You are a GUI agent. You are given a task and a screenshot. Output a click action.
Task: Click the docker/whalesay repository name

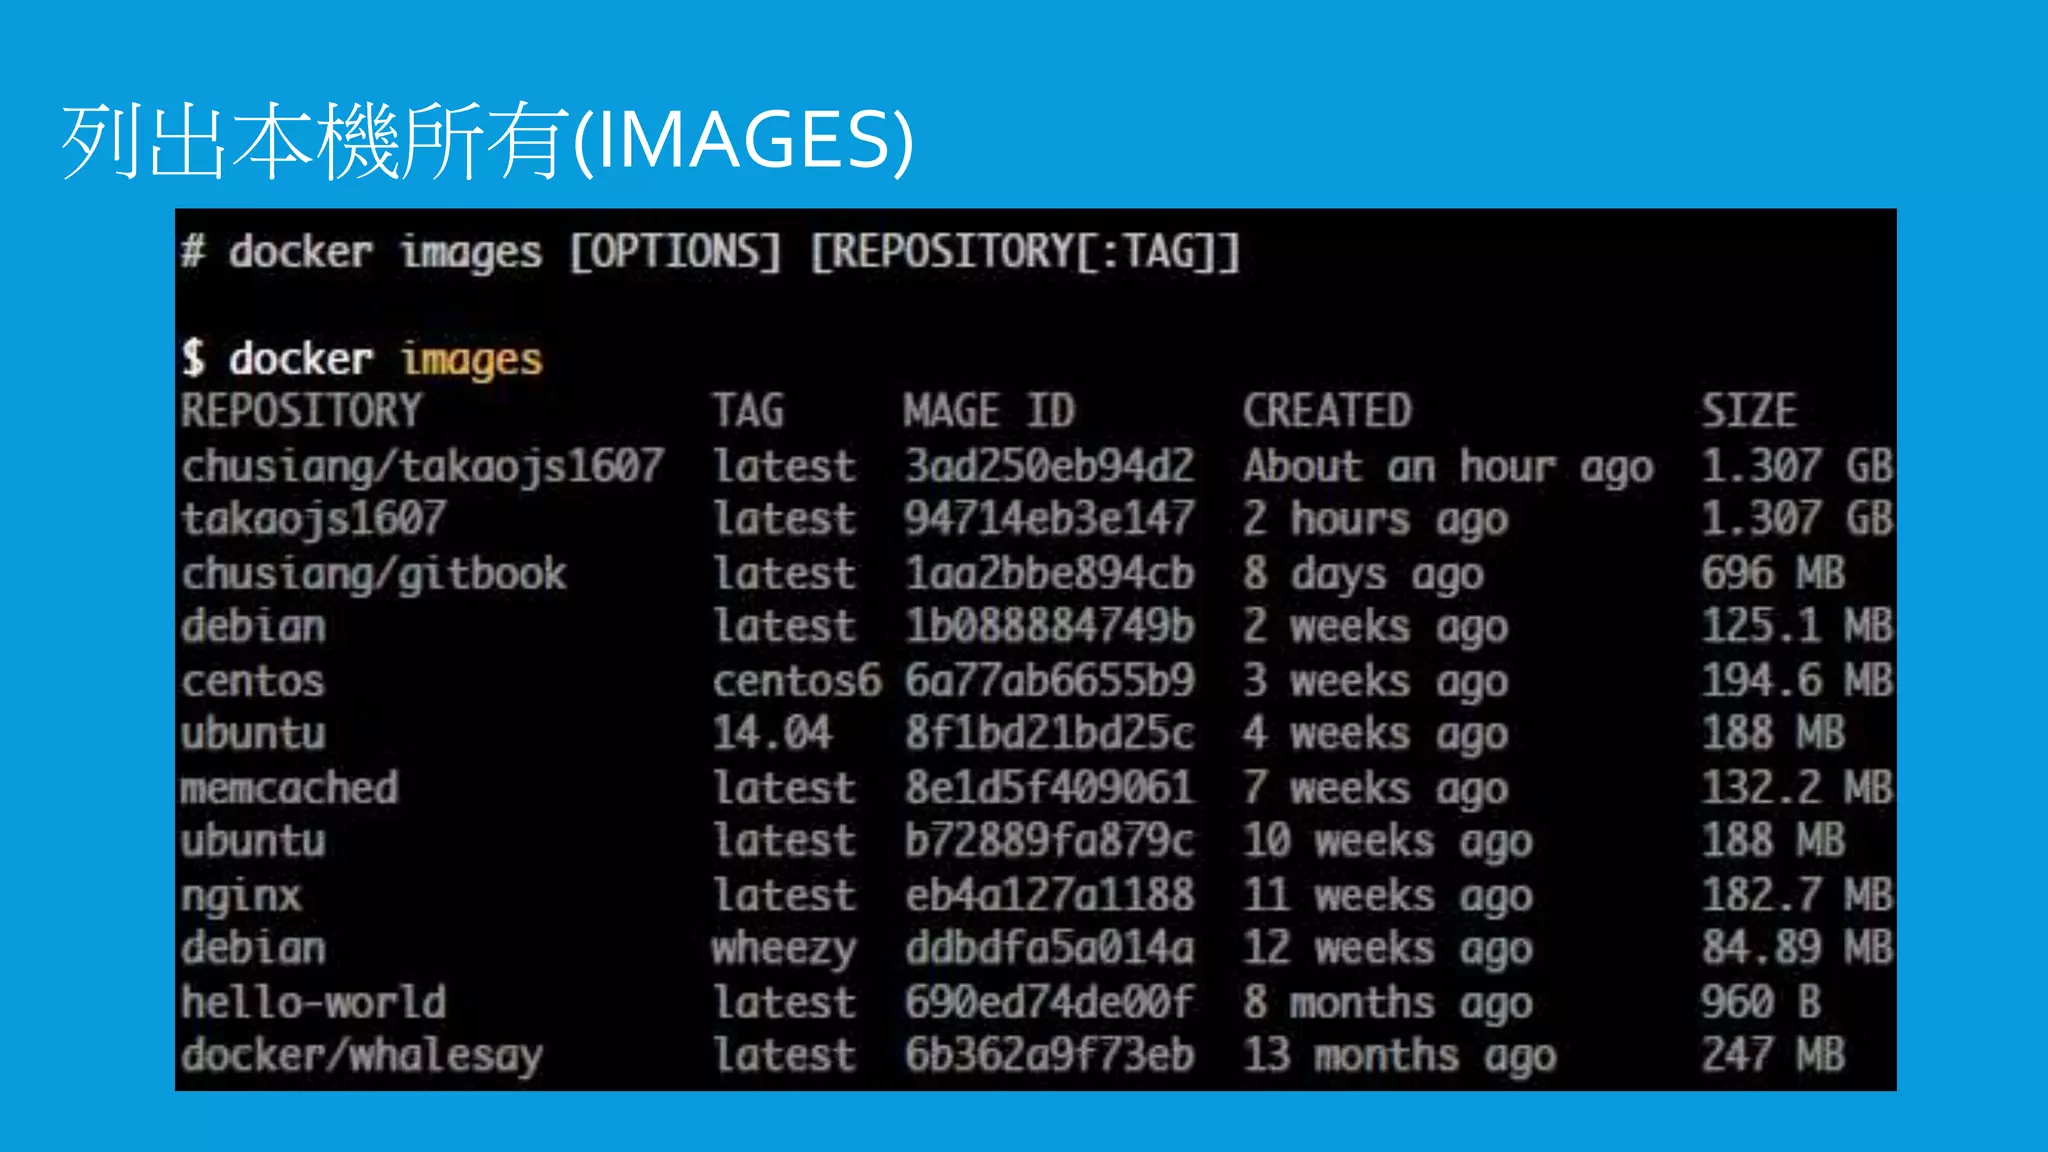(x=361, y=1055)
